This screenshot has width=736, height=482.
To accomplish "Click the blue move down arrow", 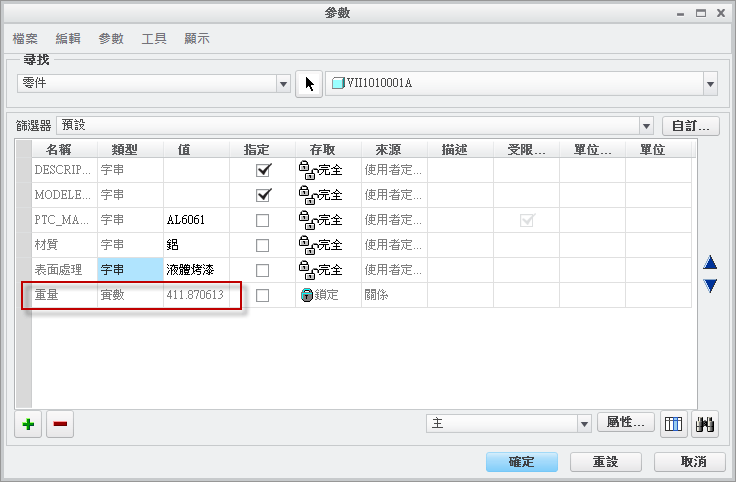I will pyautogui.click(x=710, y=286).
